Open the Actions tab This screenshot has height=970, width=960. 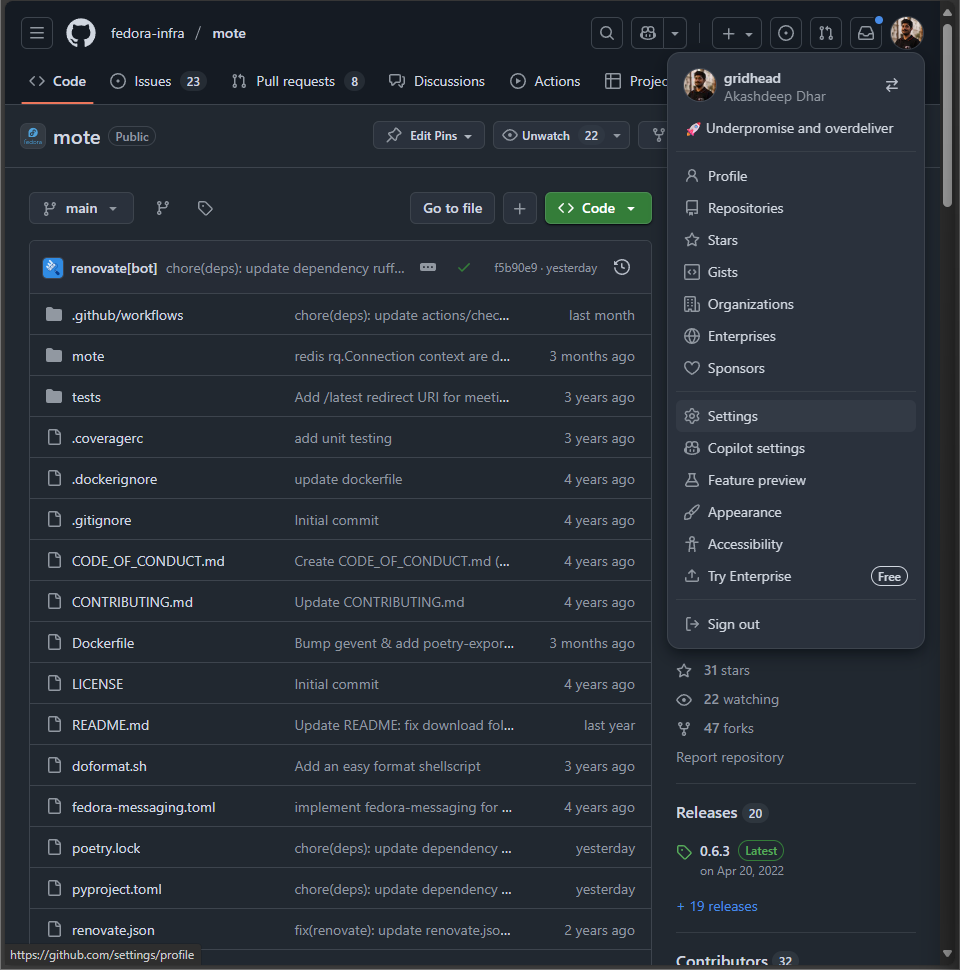(545, 81)
